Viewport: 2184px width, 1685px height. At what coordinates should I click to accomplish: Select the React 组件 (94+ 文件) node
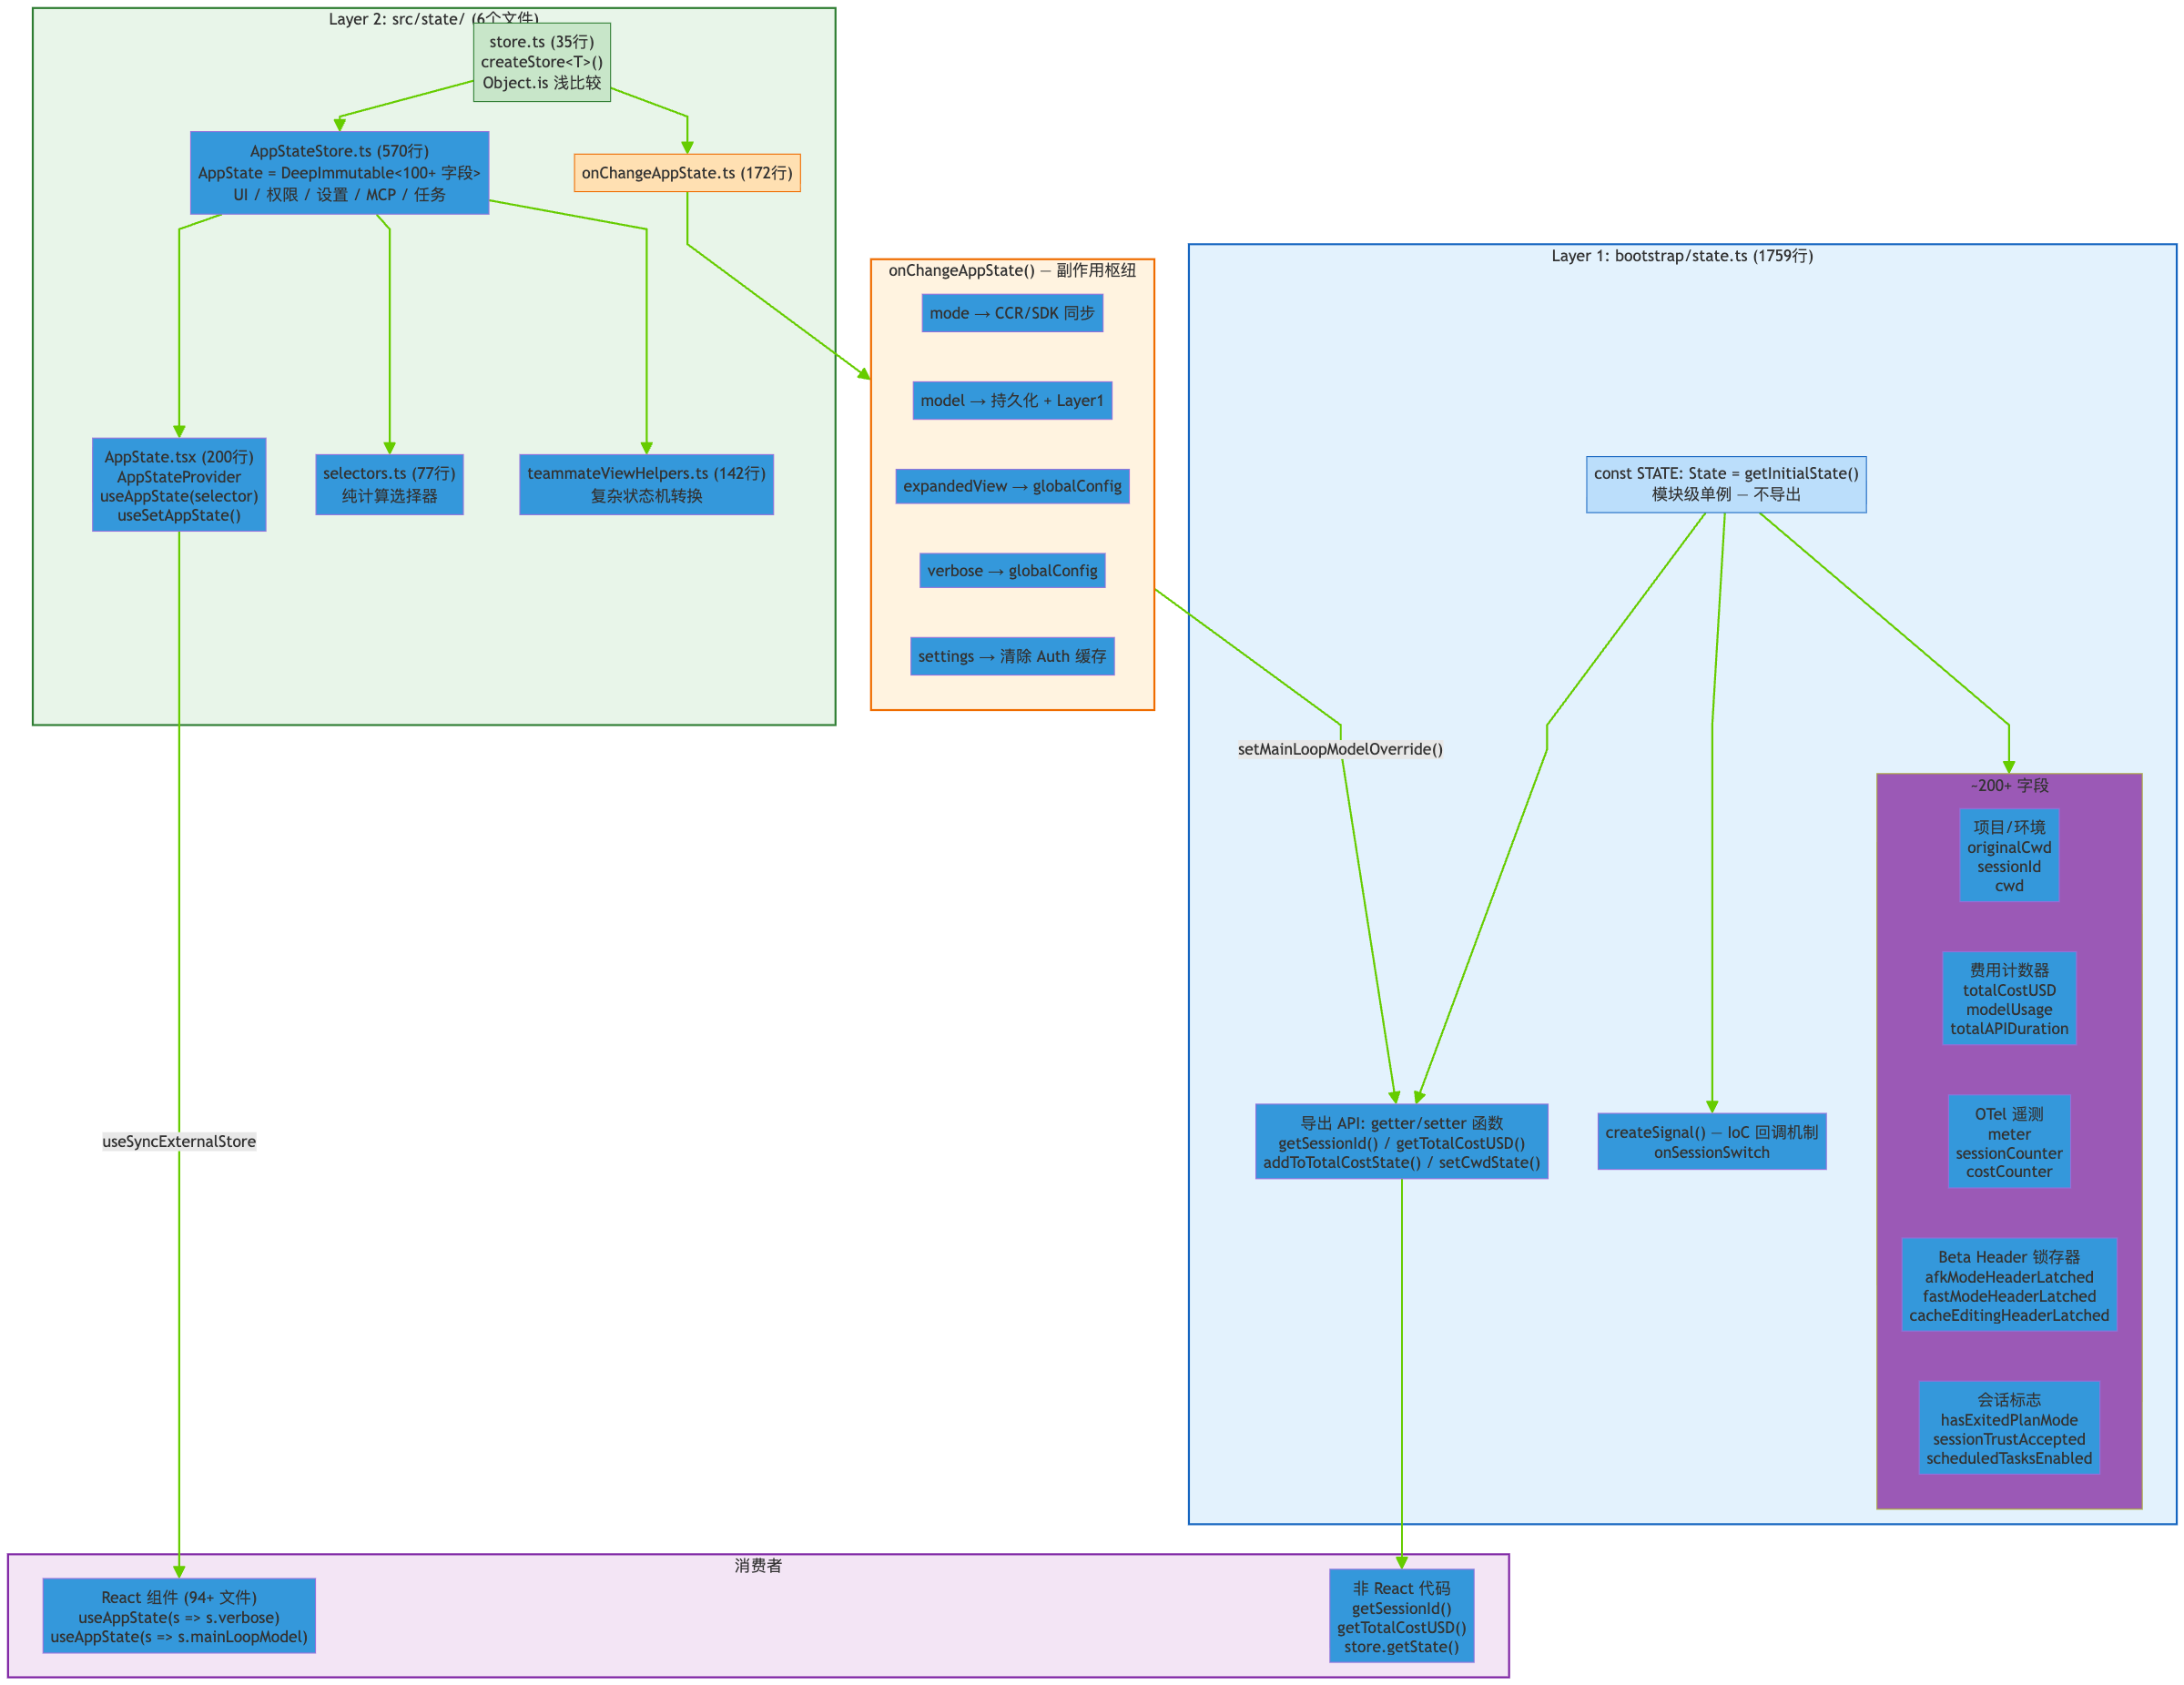tap(179, 1616)
